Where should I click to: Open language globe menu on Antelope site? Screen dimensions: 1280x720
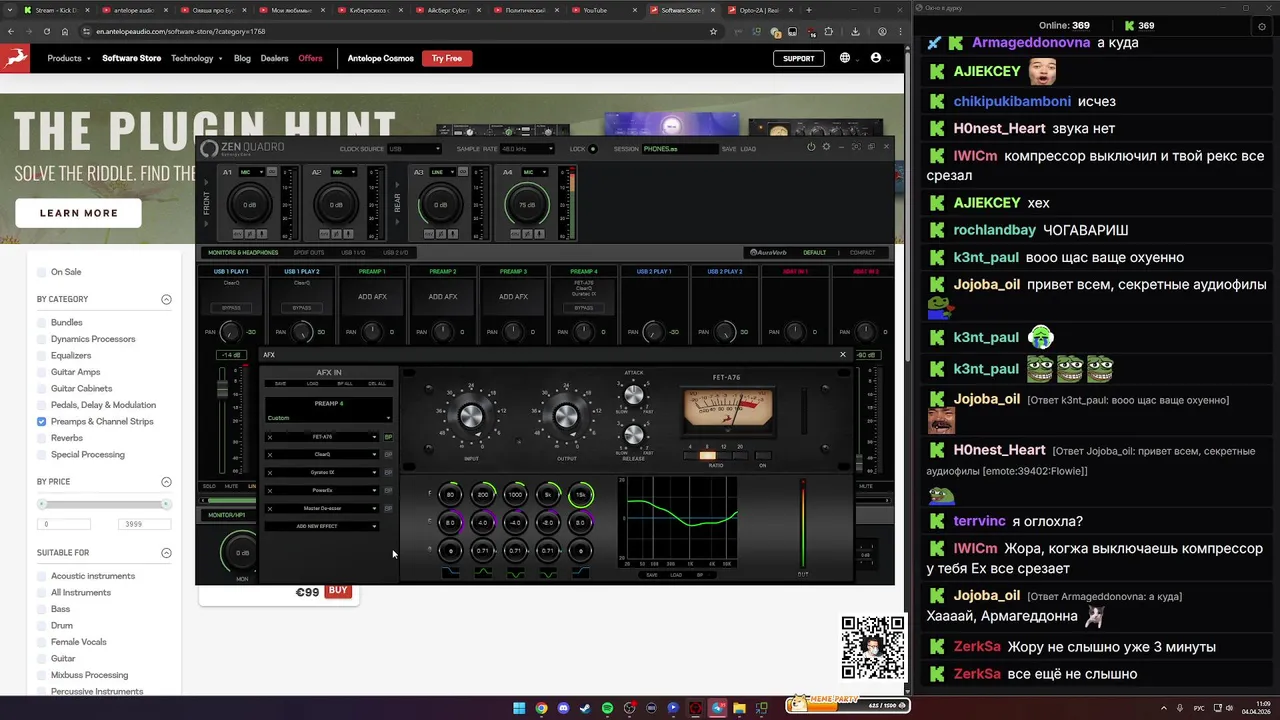845,58
